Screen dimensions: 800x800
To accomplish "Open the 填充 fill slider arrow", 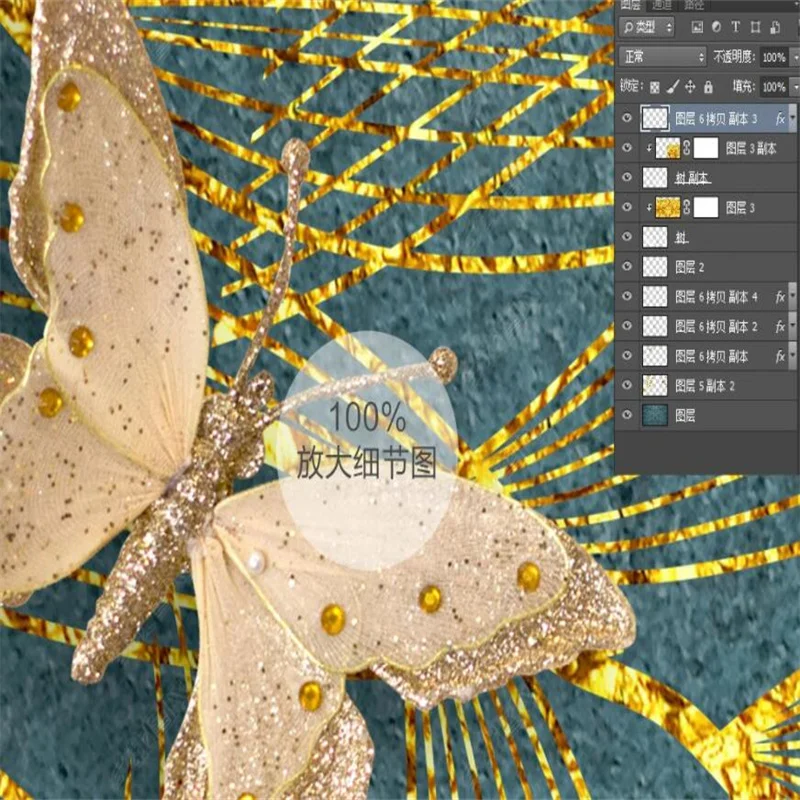I will click(795, 87).
